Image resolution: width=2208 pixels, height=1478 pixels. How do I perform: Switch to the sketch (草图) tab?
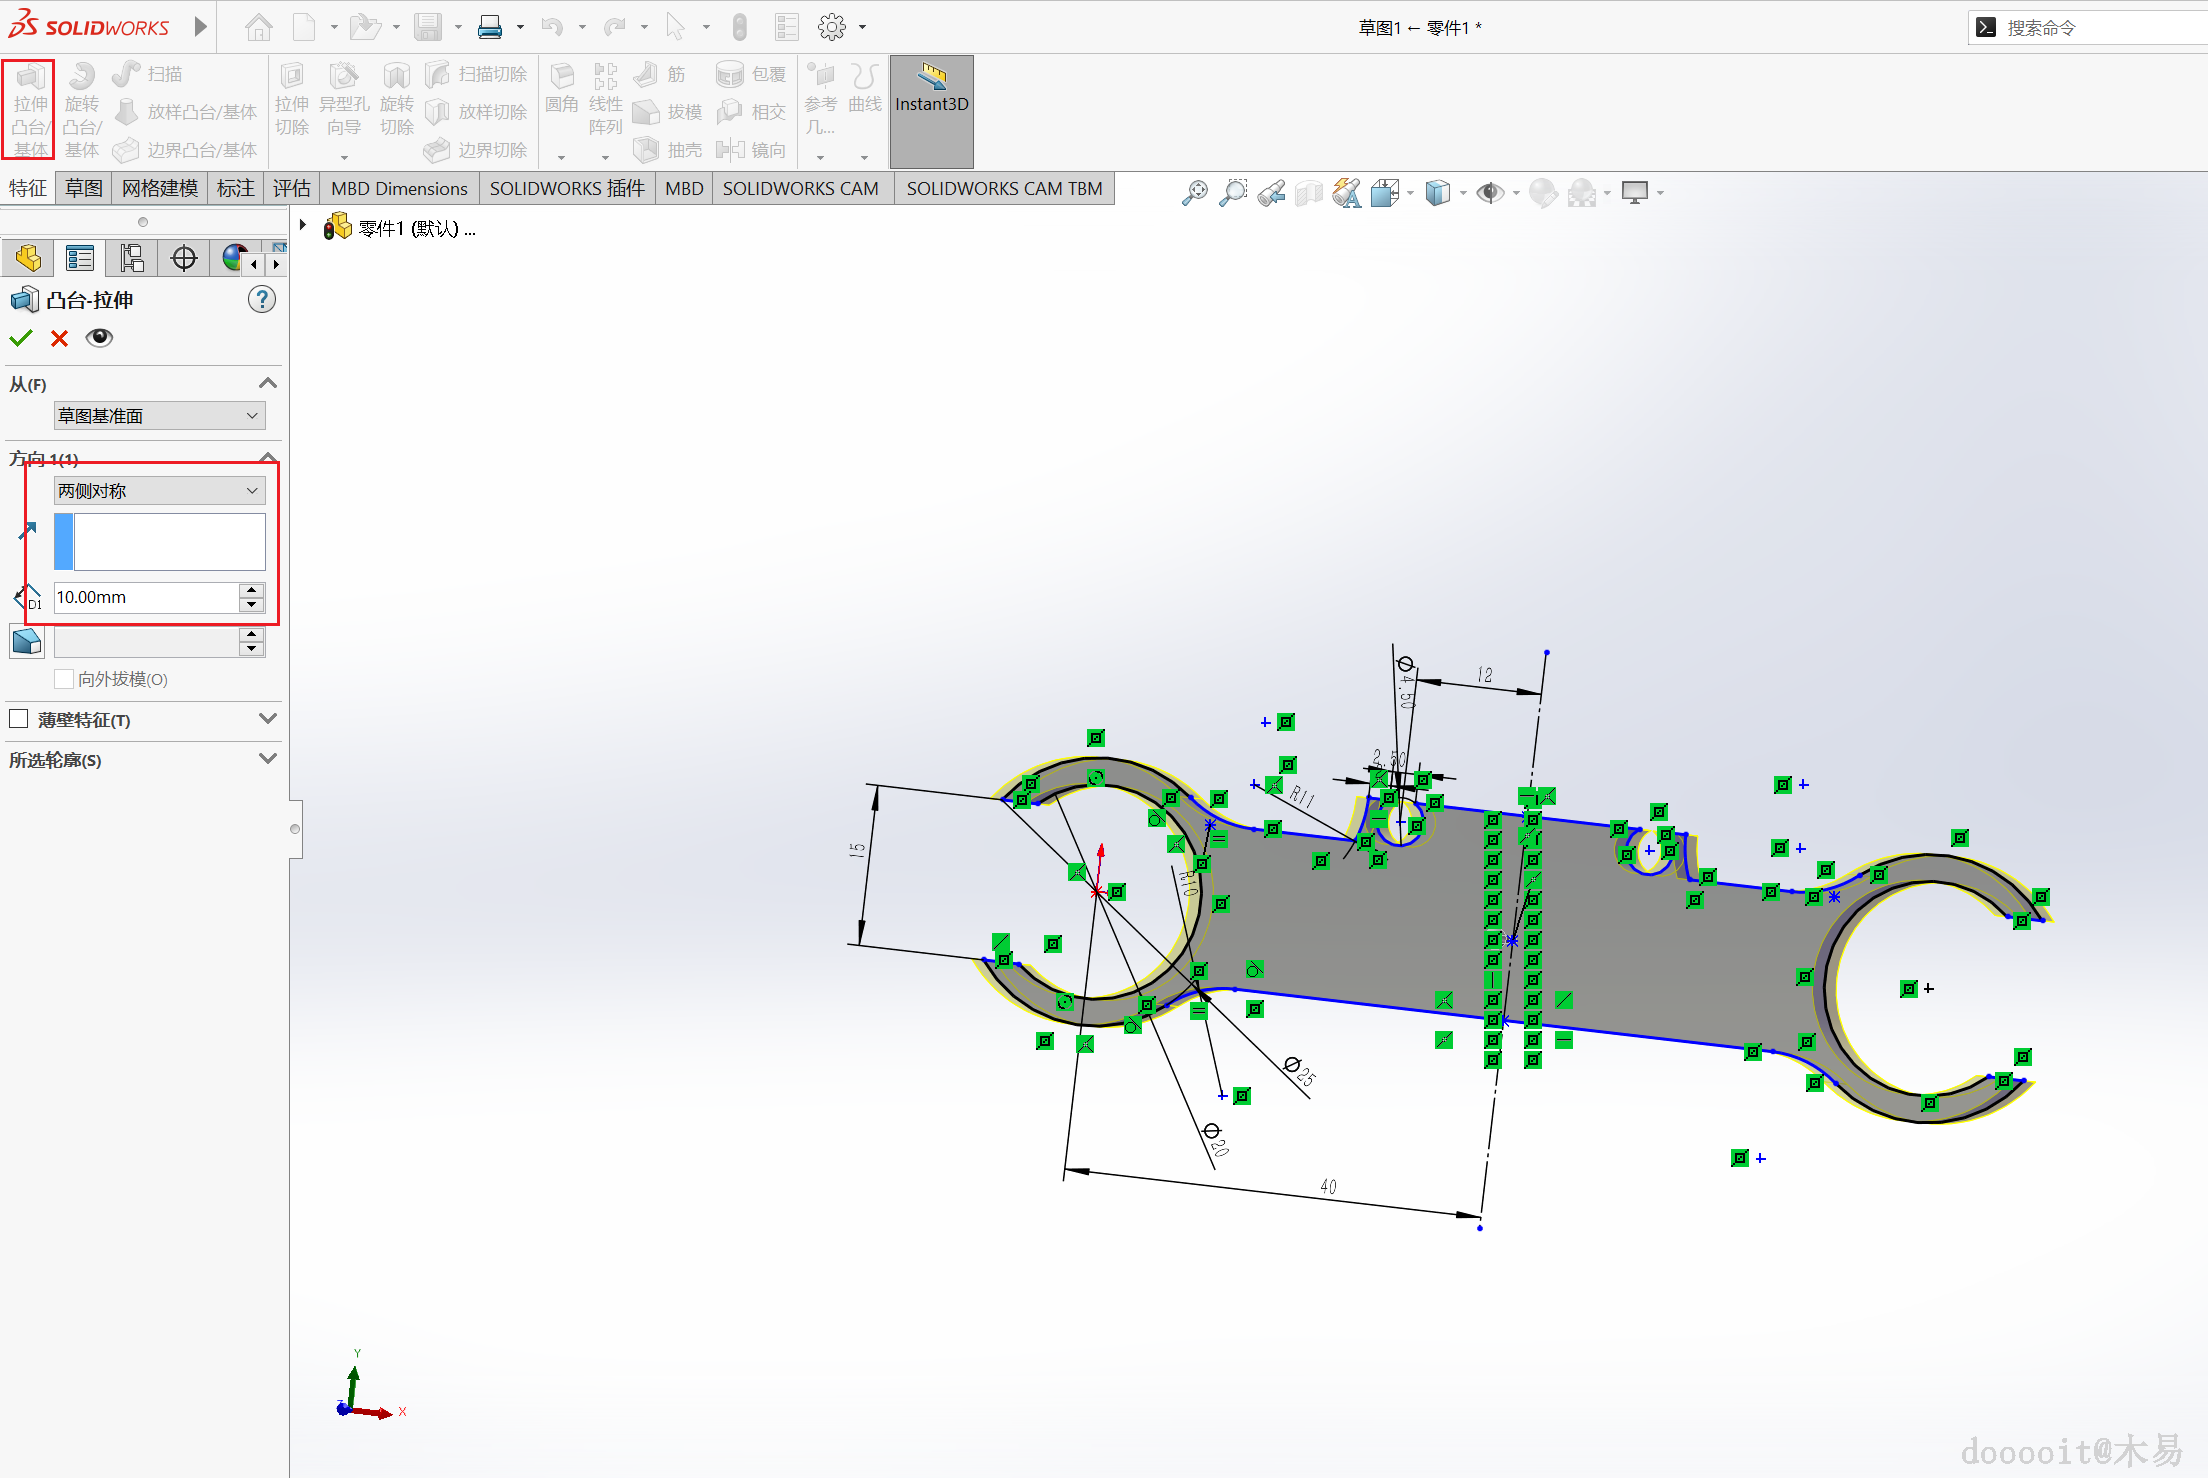[84, 188]
